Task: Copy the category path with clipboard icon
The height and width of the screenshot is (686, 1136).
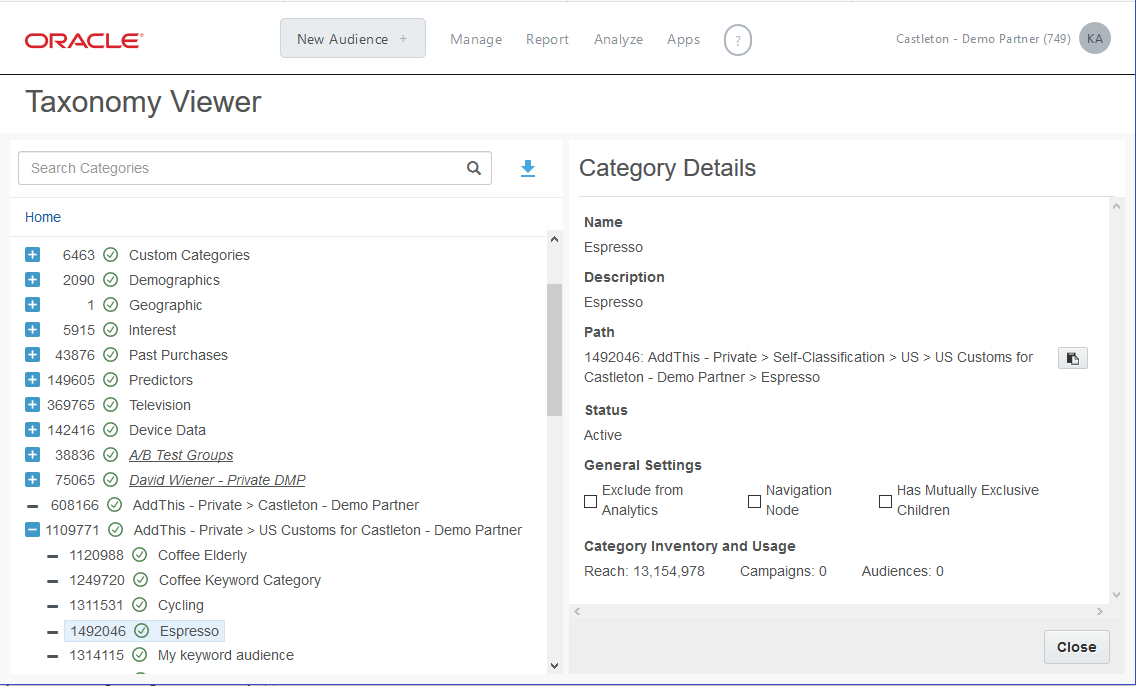Action: (x=1072, y=359)
